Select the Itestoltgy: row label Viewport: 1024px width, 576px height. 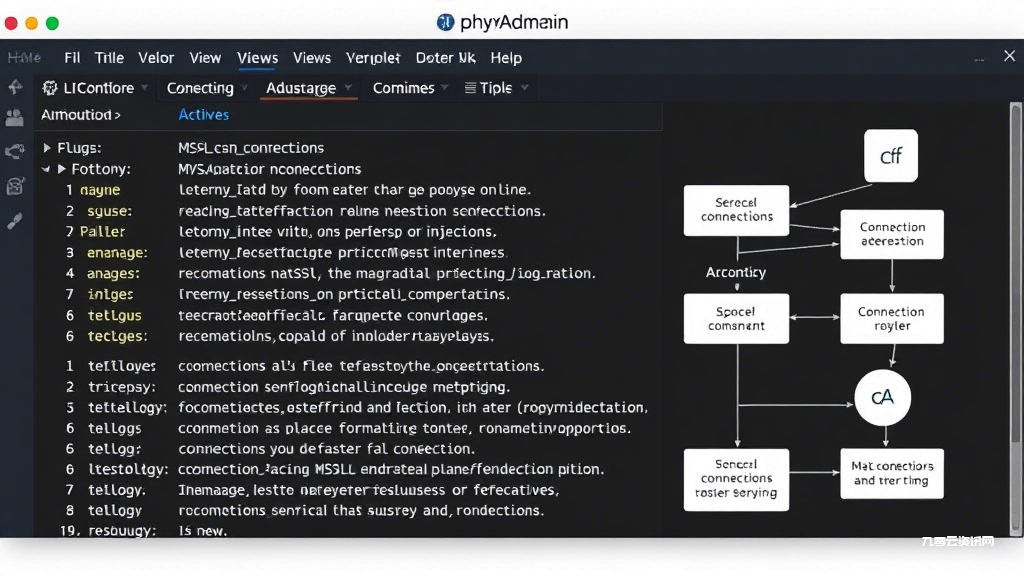[x=128, y=470]
